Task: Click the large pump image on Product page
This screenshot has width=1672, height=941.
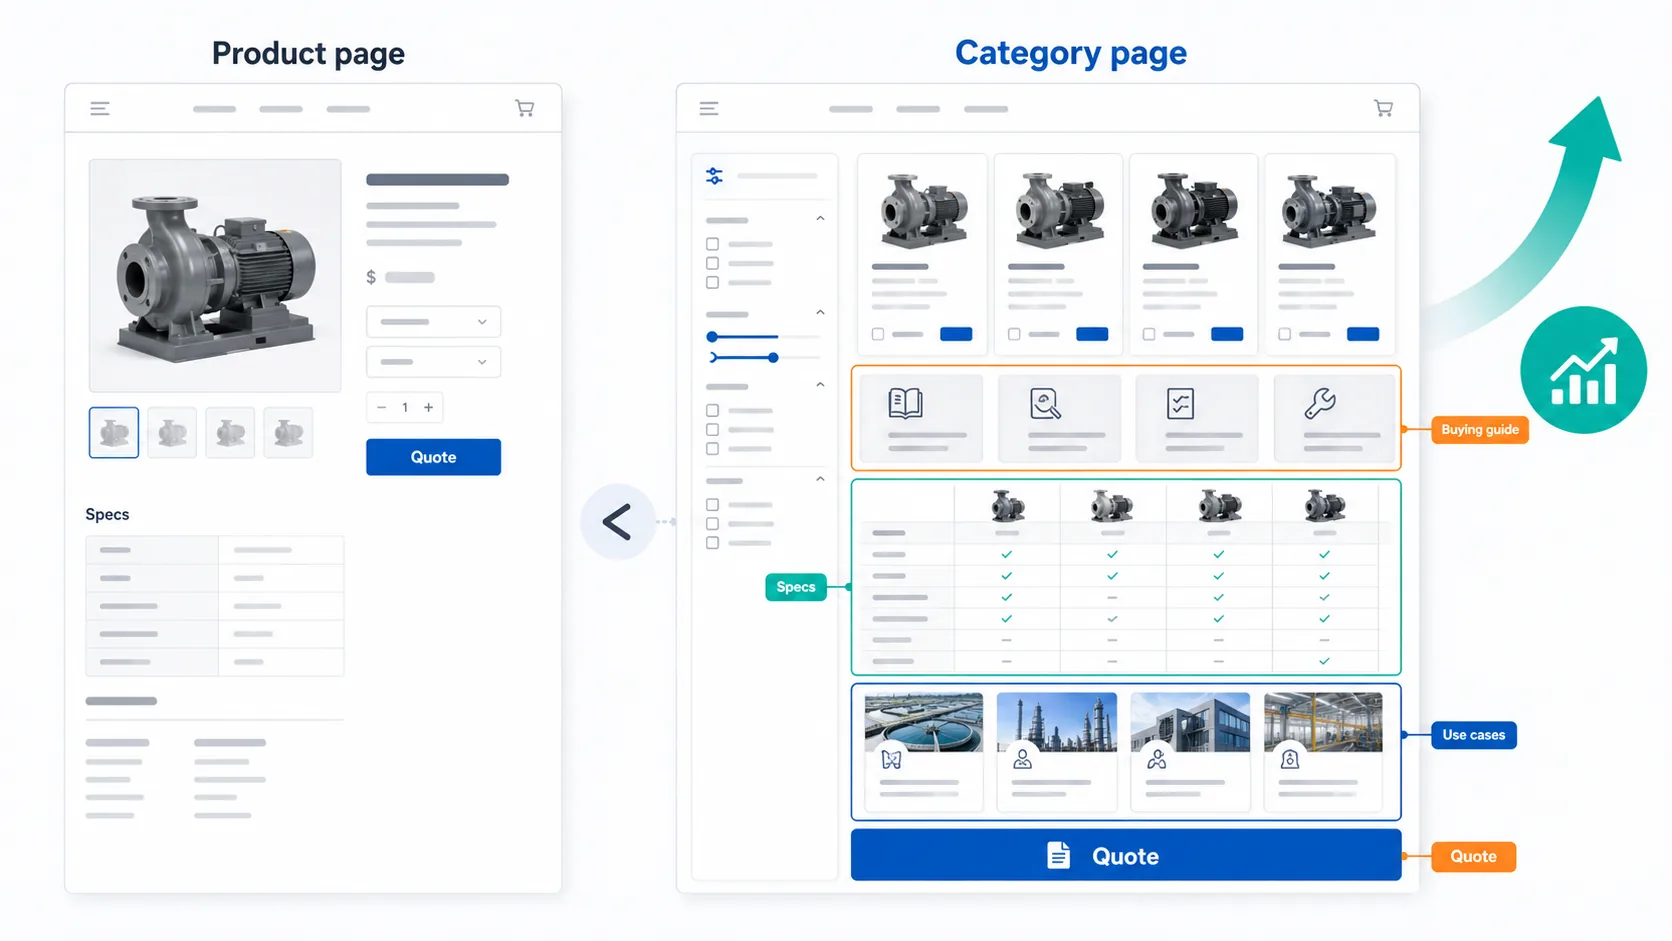Action: click(215, 275)
